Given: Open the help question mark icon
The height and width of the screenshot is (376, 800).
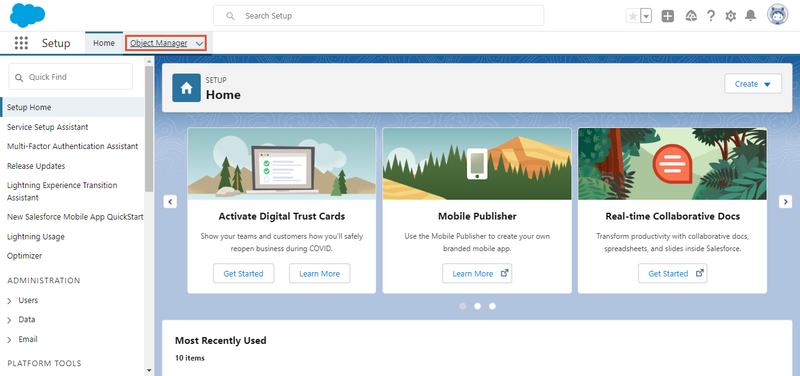Looking at the screenshot, I should [711, 16].
